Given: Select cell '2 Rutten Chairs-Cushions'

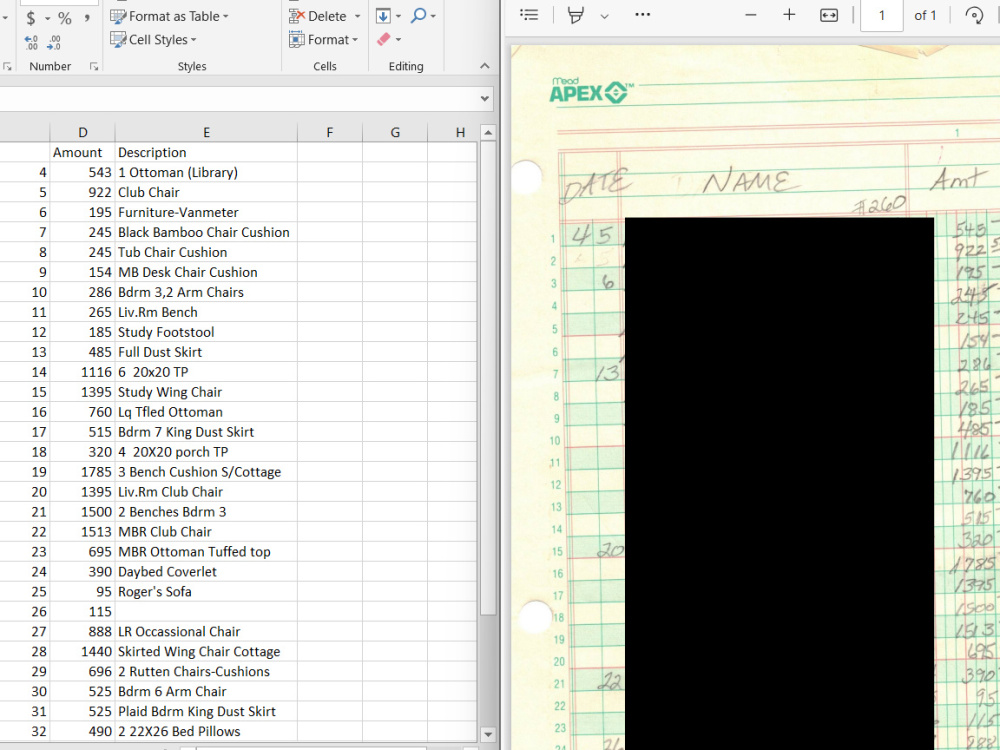Looking at the screenshot, I should 207,672.
